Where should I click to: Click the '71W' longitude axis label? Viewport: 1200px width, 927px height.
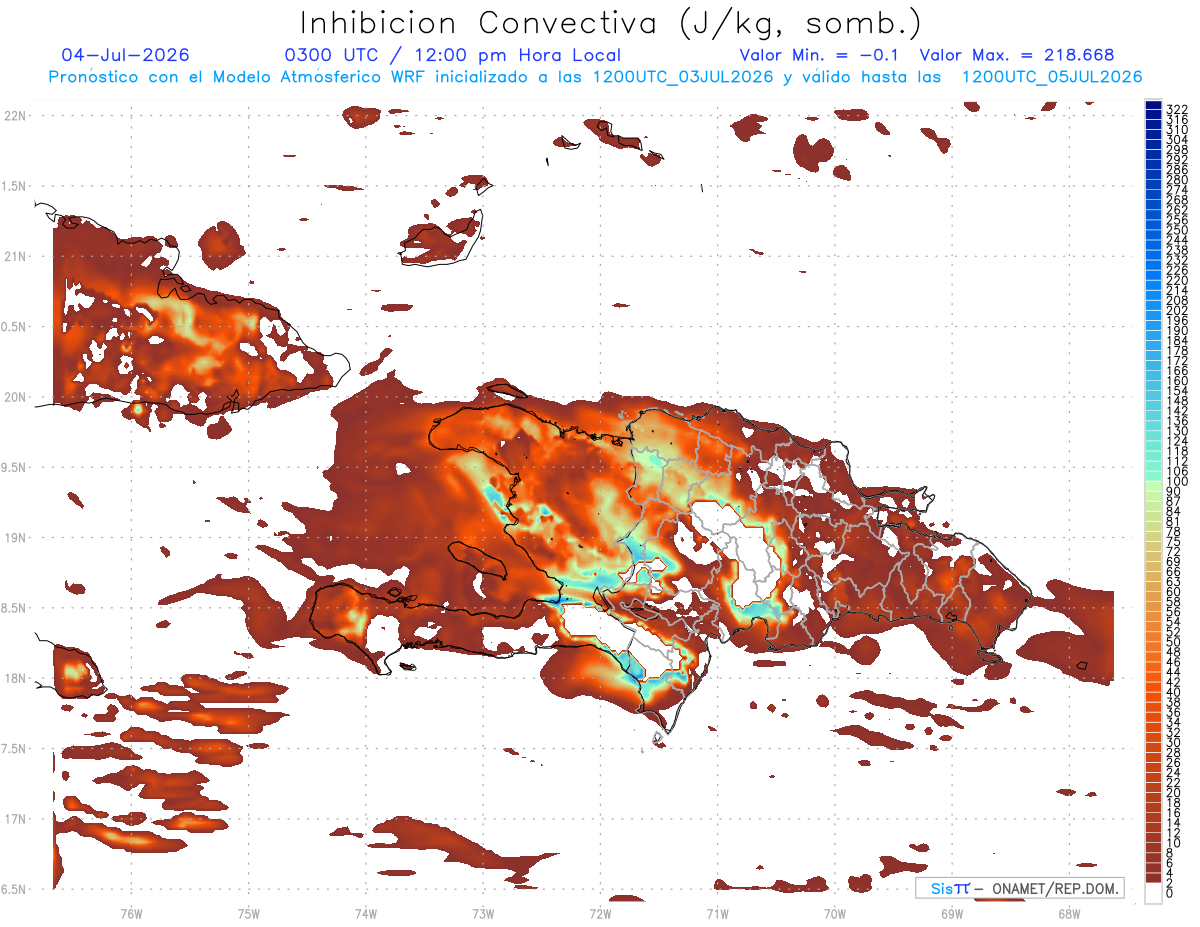tap(717, 914)
